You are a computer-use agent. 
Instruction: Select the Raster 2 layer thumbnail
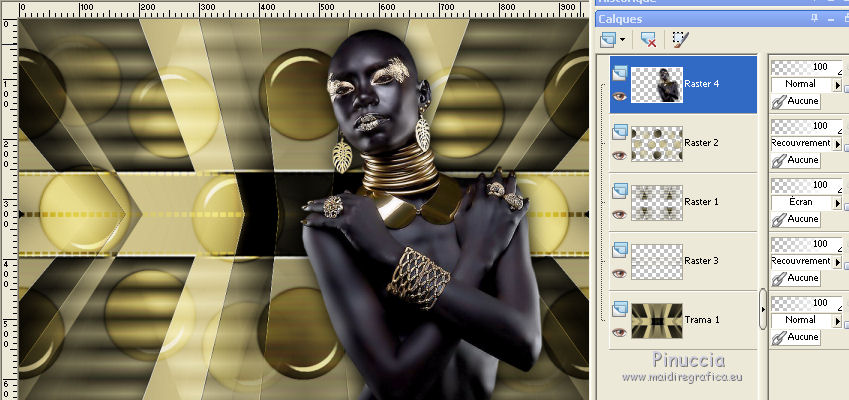657,143
